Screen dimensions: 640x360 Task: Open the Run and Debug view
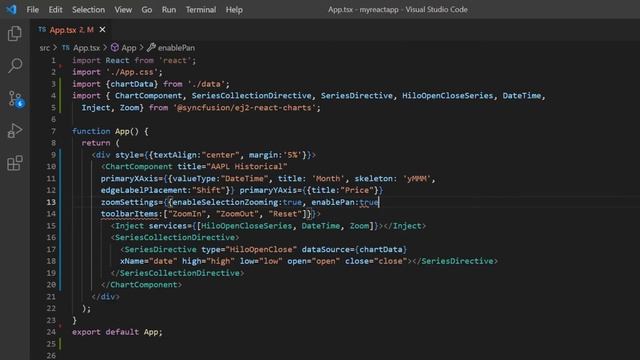(15, 131)
